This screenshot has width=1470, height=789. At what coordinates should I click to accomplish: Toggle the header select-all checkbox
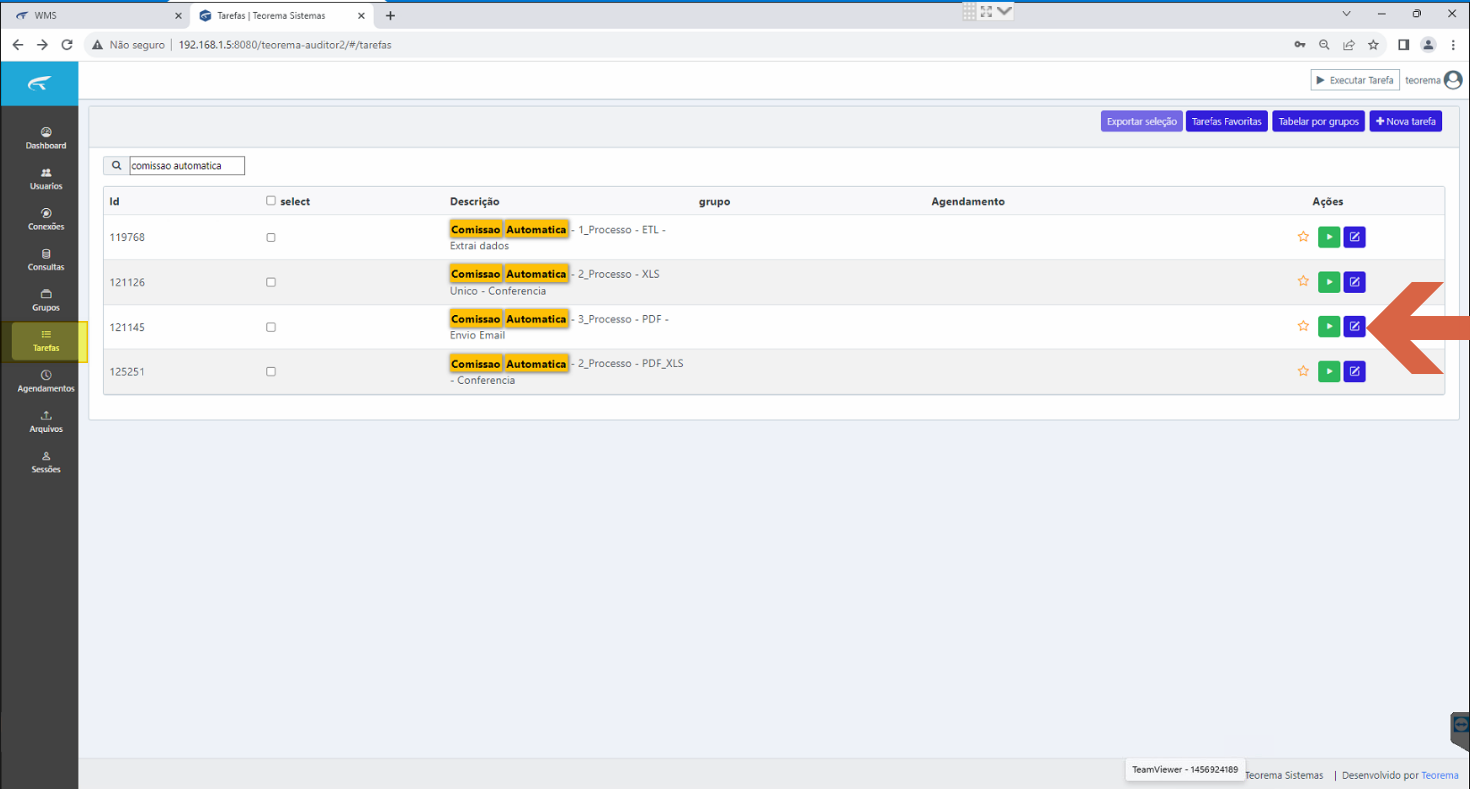[x=271, y=201]
